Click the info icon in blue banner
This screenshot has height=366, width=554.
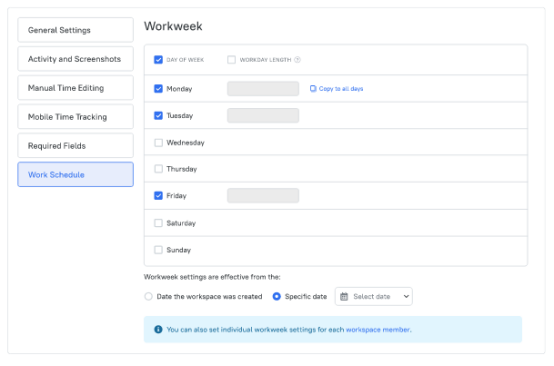click(158, 329)
